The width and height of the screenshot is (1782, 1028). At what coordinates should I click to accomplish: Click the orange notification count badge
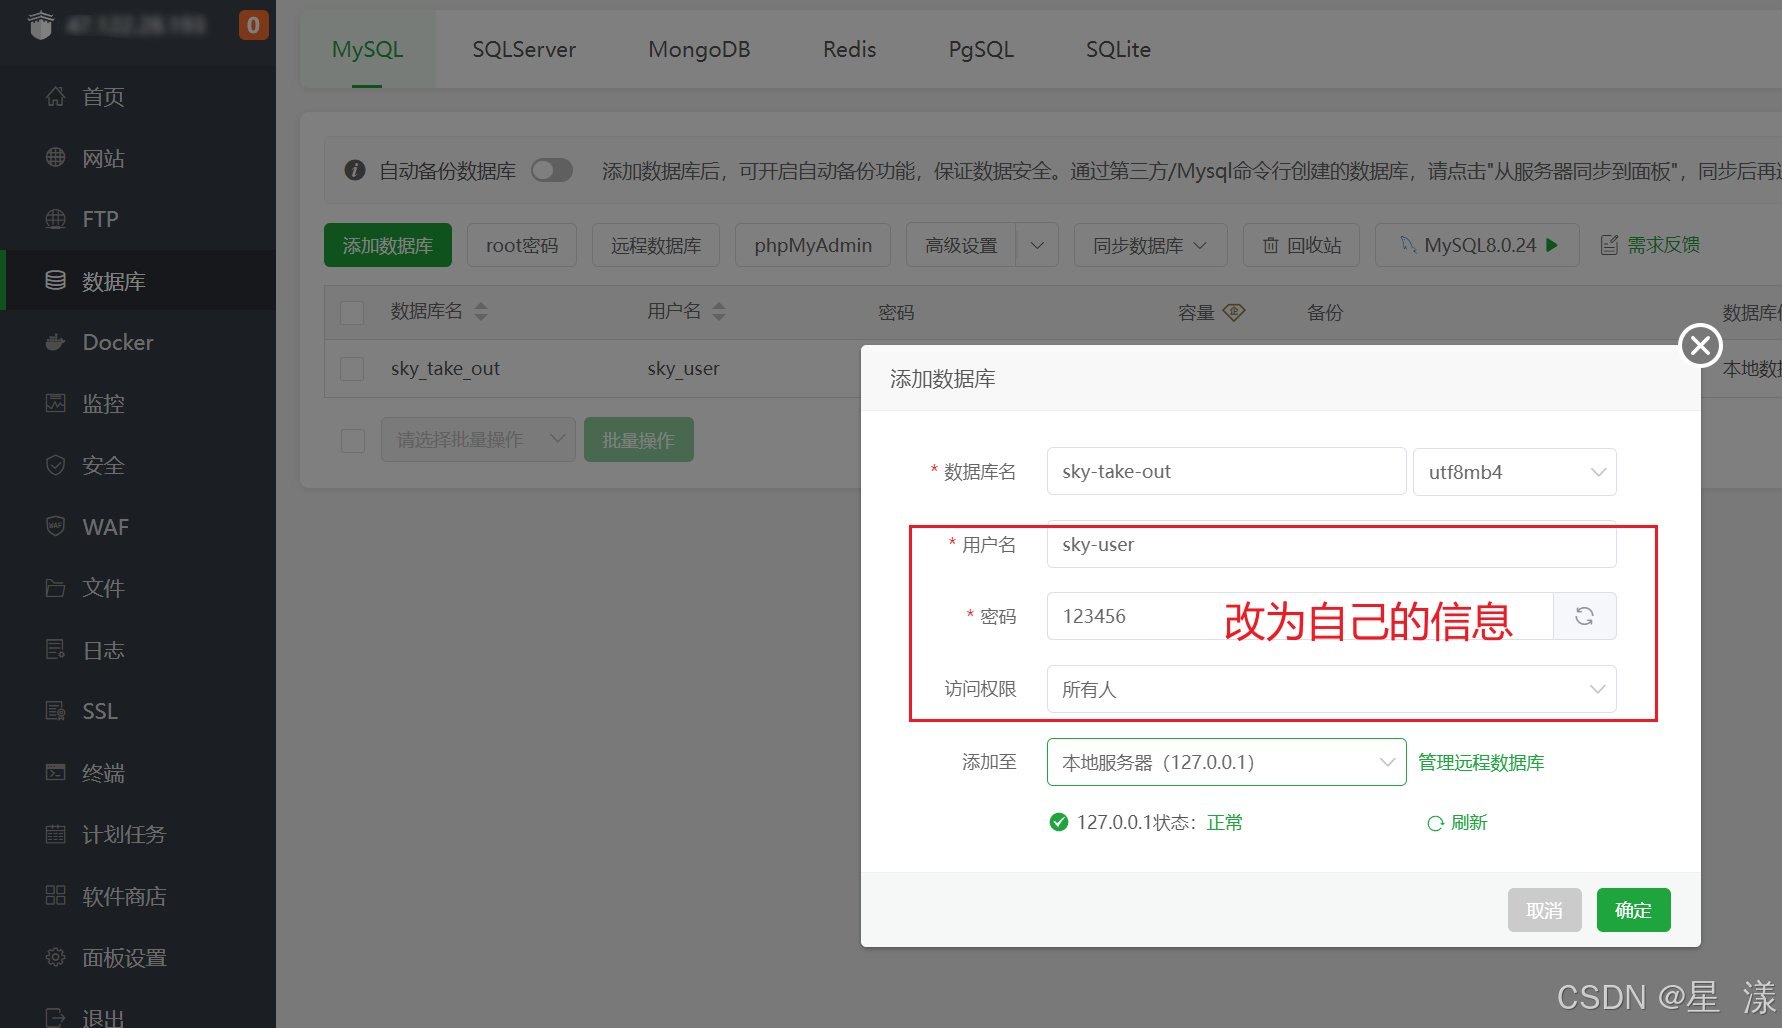pos(253,25)
